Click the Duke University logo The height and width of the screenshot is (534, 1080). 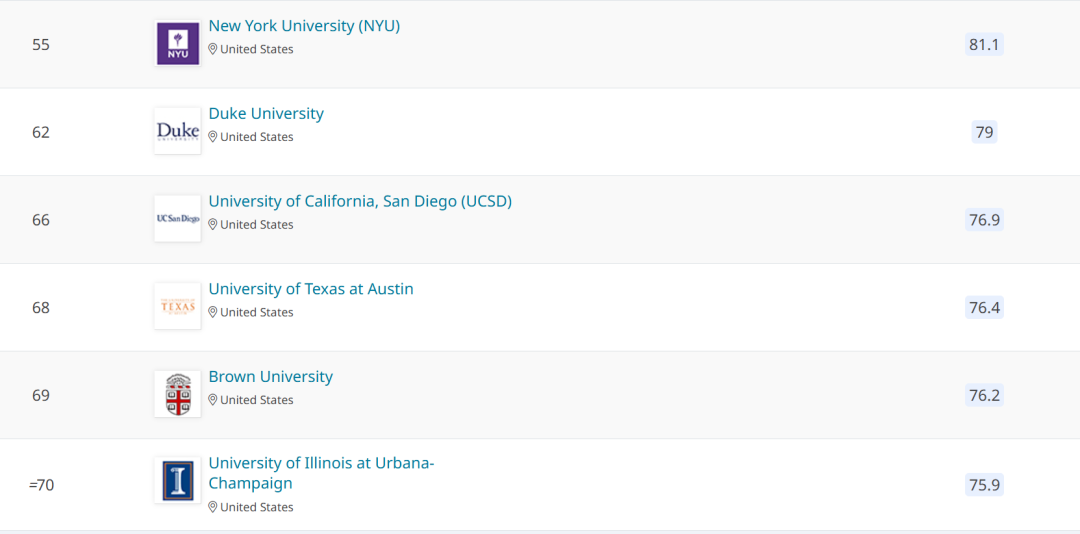(x=178, y=131)
